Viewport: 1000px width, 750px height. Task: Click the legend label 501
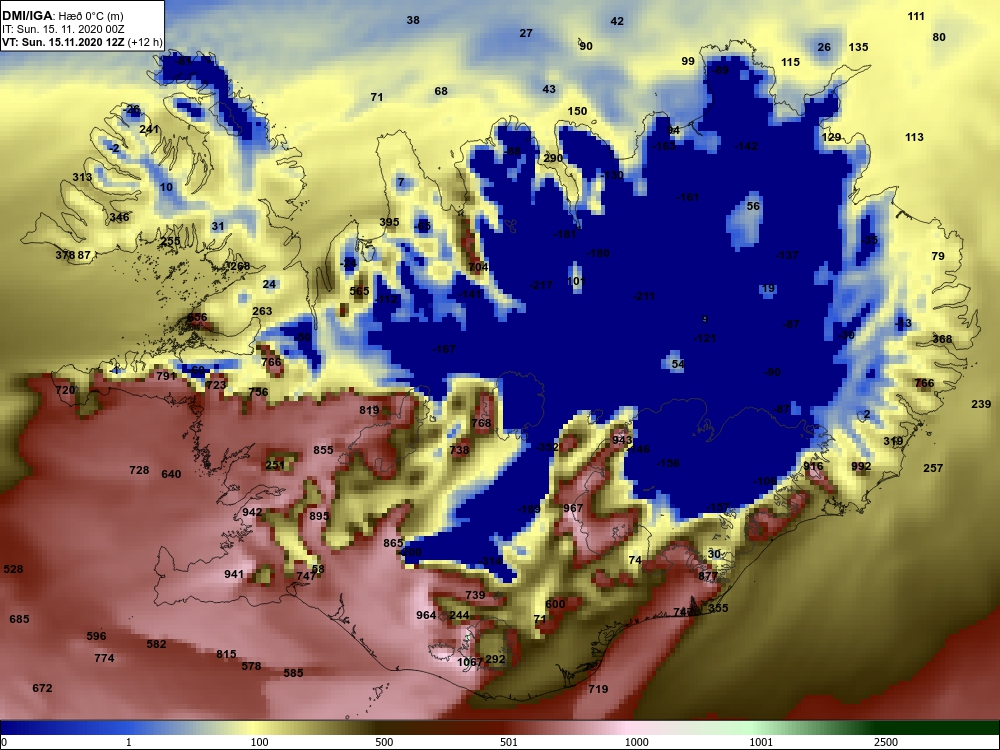coord(509,742)
